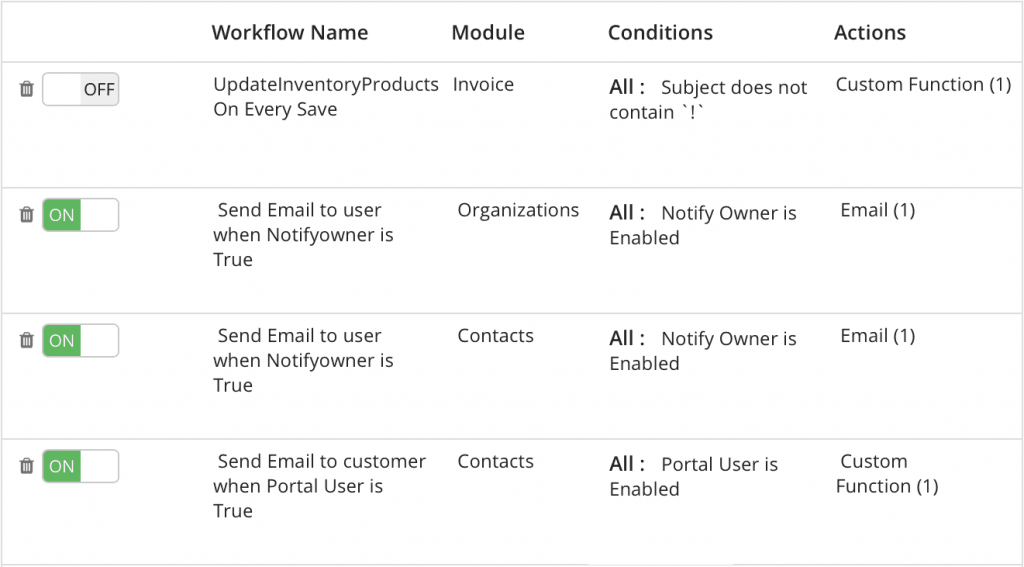Switch off Contacts Notify Owner workflow toggle
This screenshot has height=567, width=1024.
[x=80, y=340]
